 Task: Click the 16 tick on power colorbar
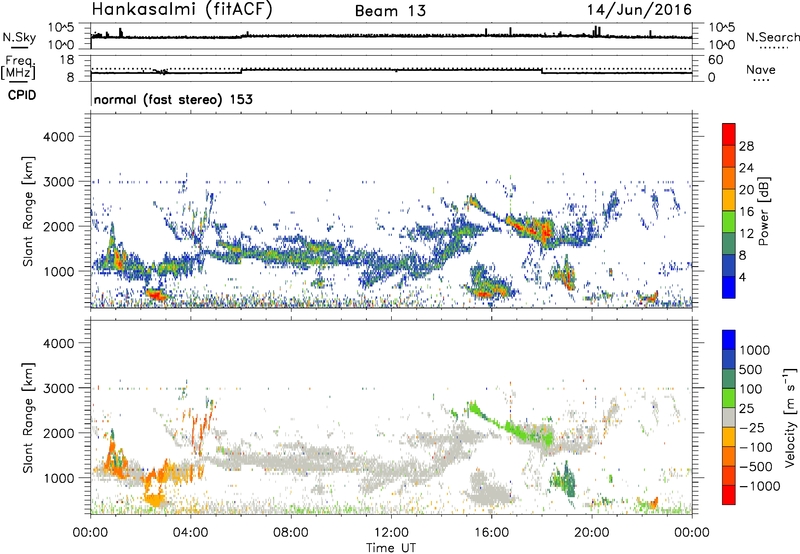point(746,212)
